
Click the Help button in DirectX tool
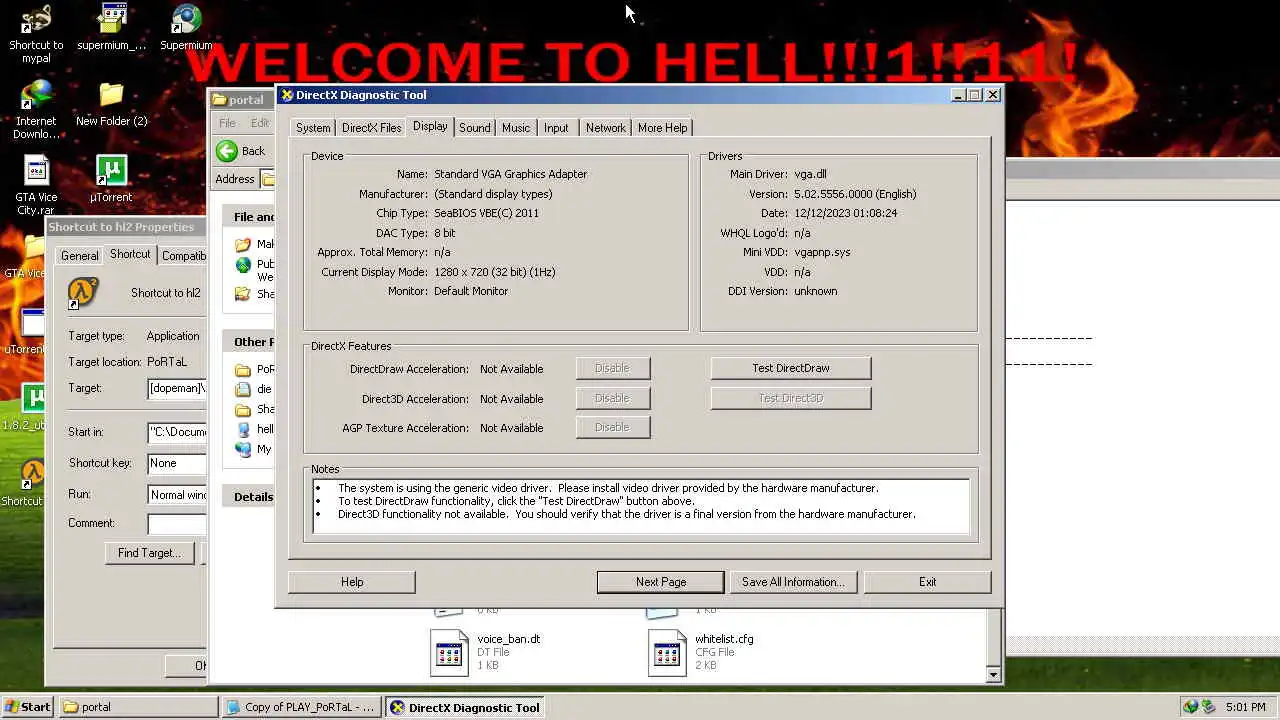[x=352, y=582]
